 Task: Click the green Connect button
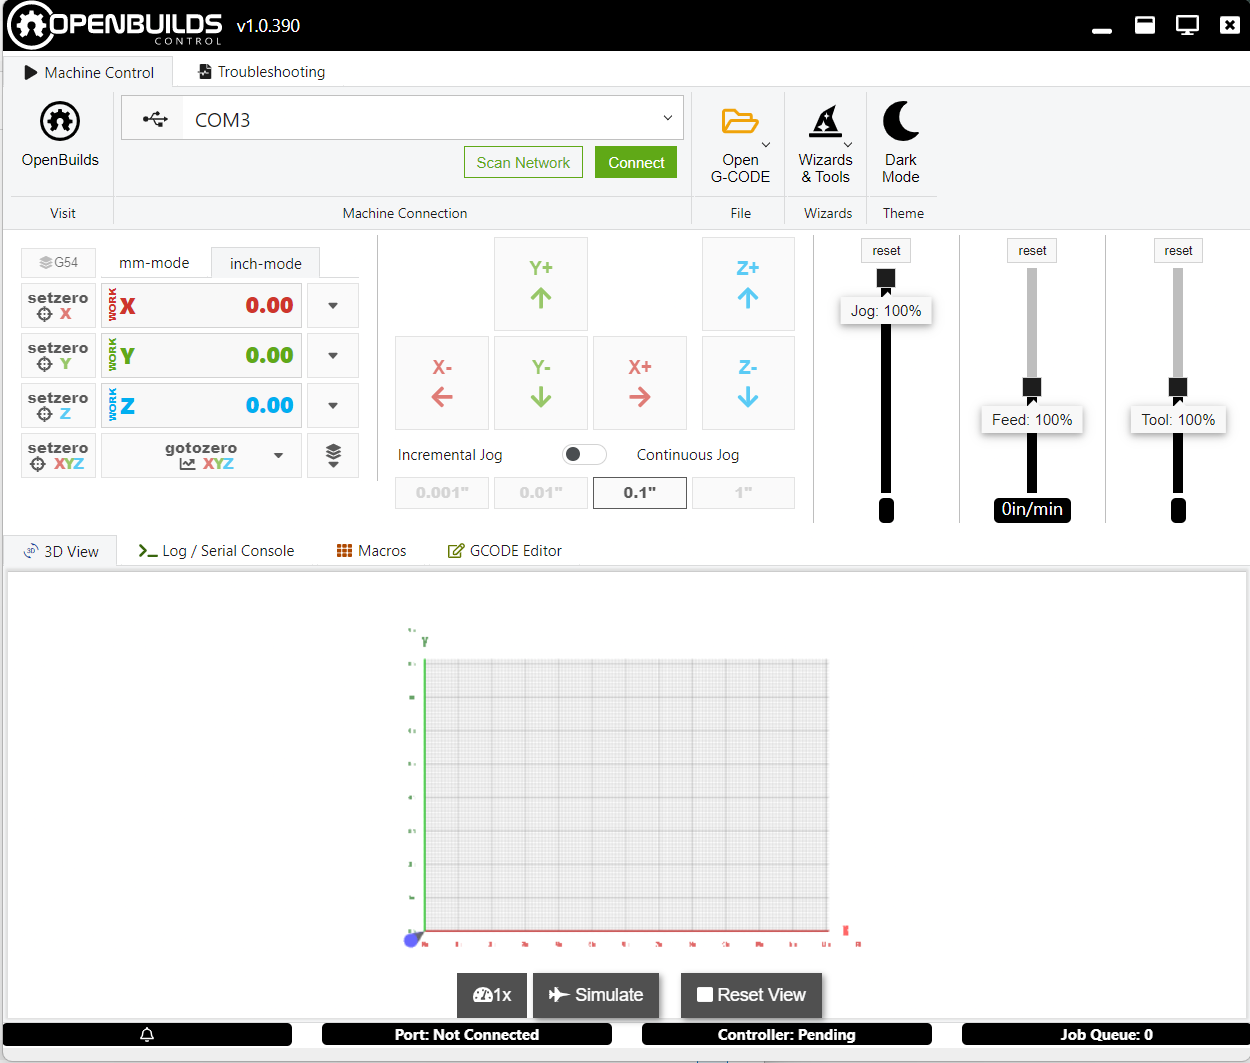pyautogui.click(x=636, y=162)
